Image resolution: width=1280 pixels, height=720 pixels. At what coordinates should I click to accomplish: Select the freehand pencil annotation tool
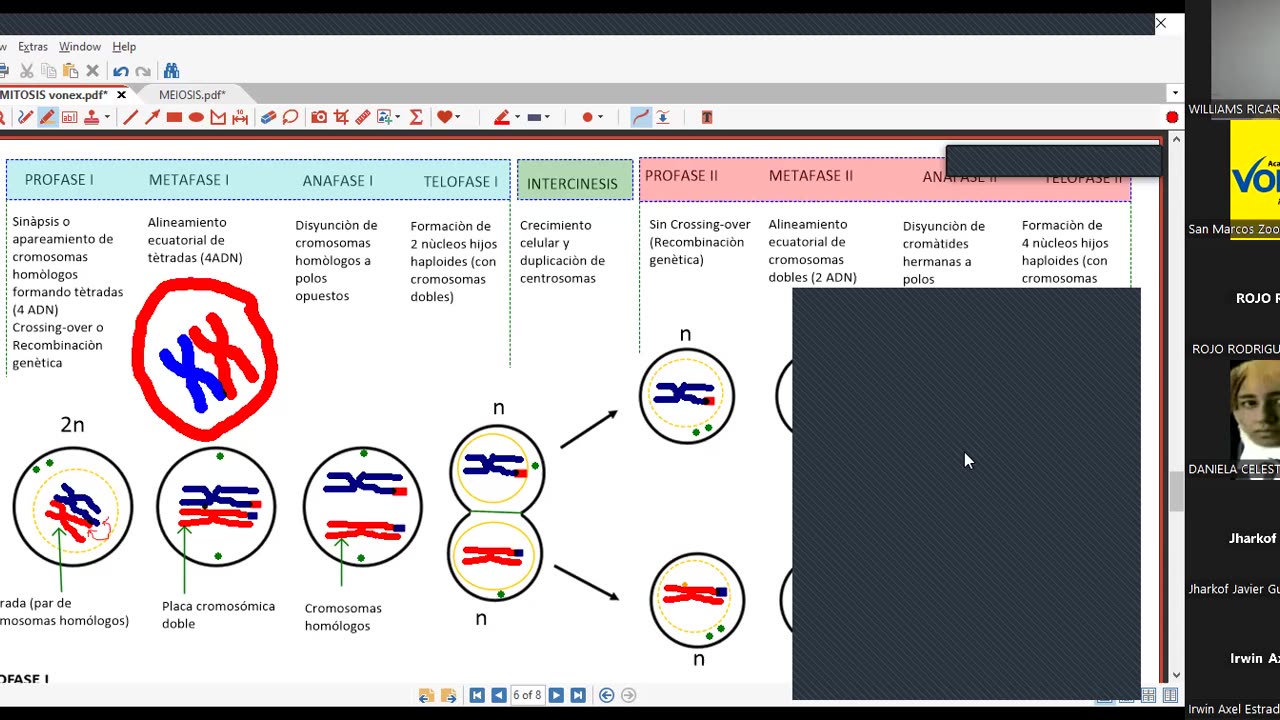coord(26,117)
